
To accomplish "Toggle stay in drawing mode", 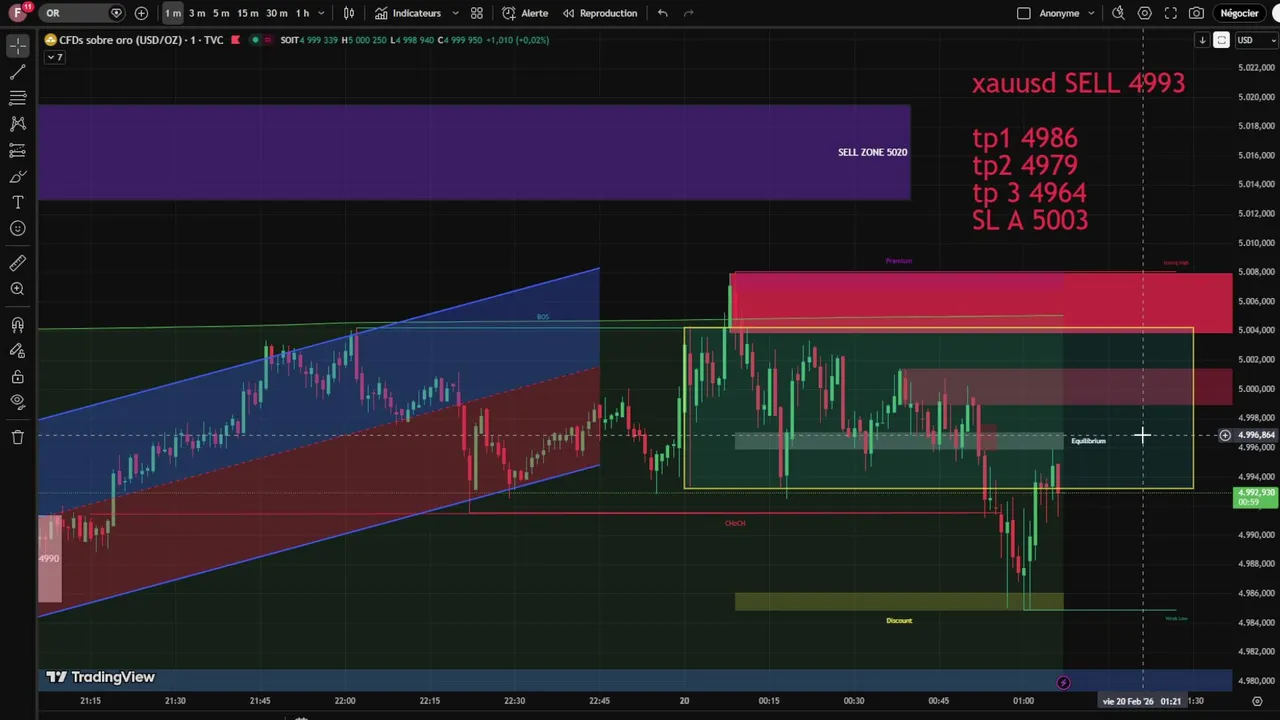I will tap(18, 351).
